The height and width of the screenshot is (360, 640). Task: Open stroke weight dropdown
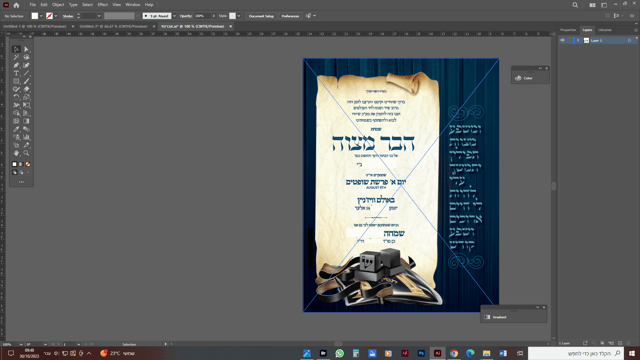(x=99, y=16)
